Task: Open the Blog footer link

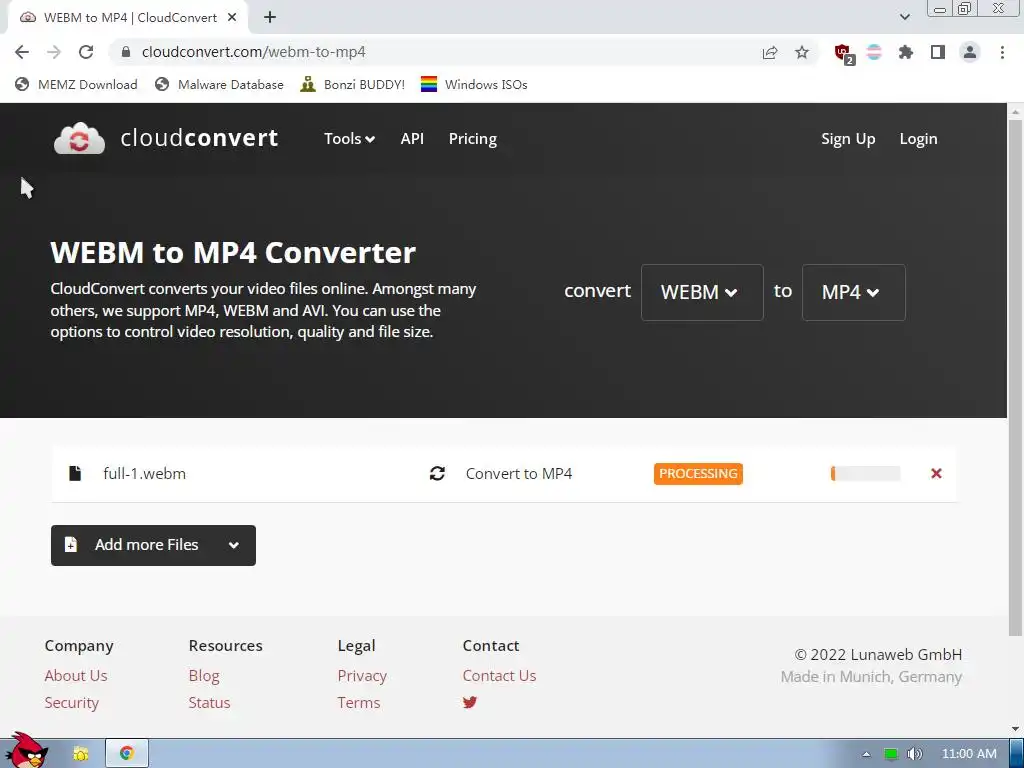Action: [x=204, y=676]
